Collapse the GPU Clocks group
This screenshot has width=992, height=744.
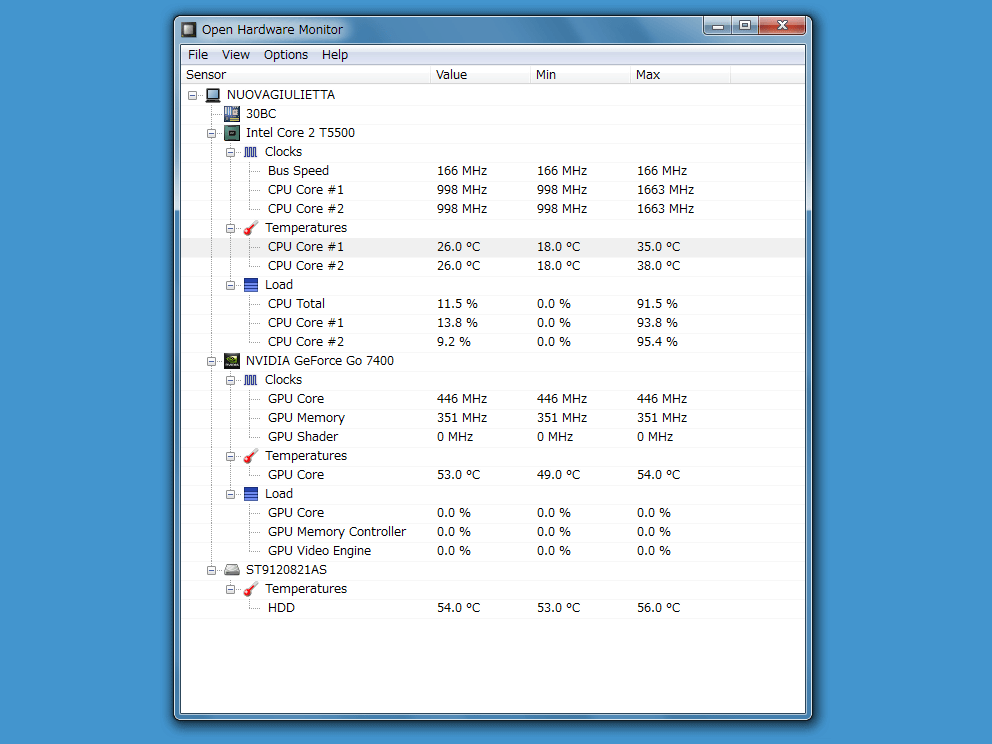[x=230, y=380]
